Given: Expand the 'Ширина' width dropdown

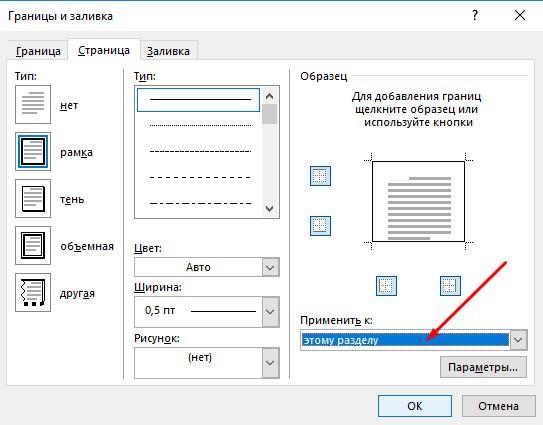Looking at the screenshot, I should coord(270,311).
